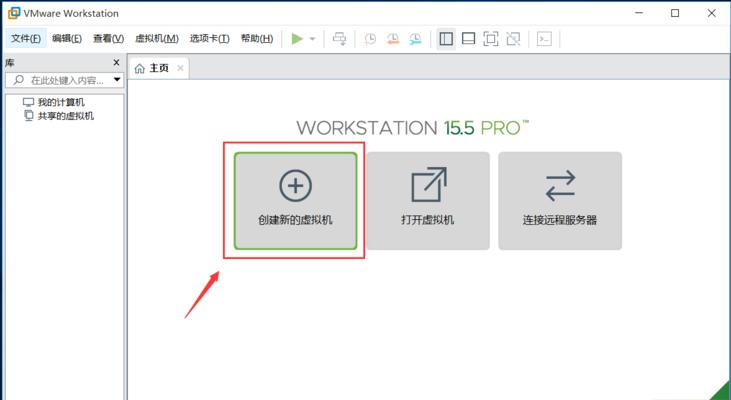Open the 帮助(H) menu

click(x=257, y=39)
